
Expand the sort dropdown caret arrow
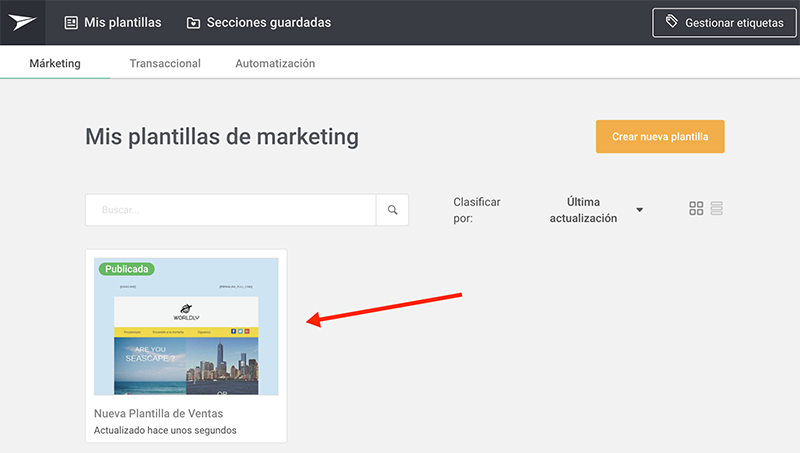coord(640,210)
